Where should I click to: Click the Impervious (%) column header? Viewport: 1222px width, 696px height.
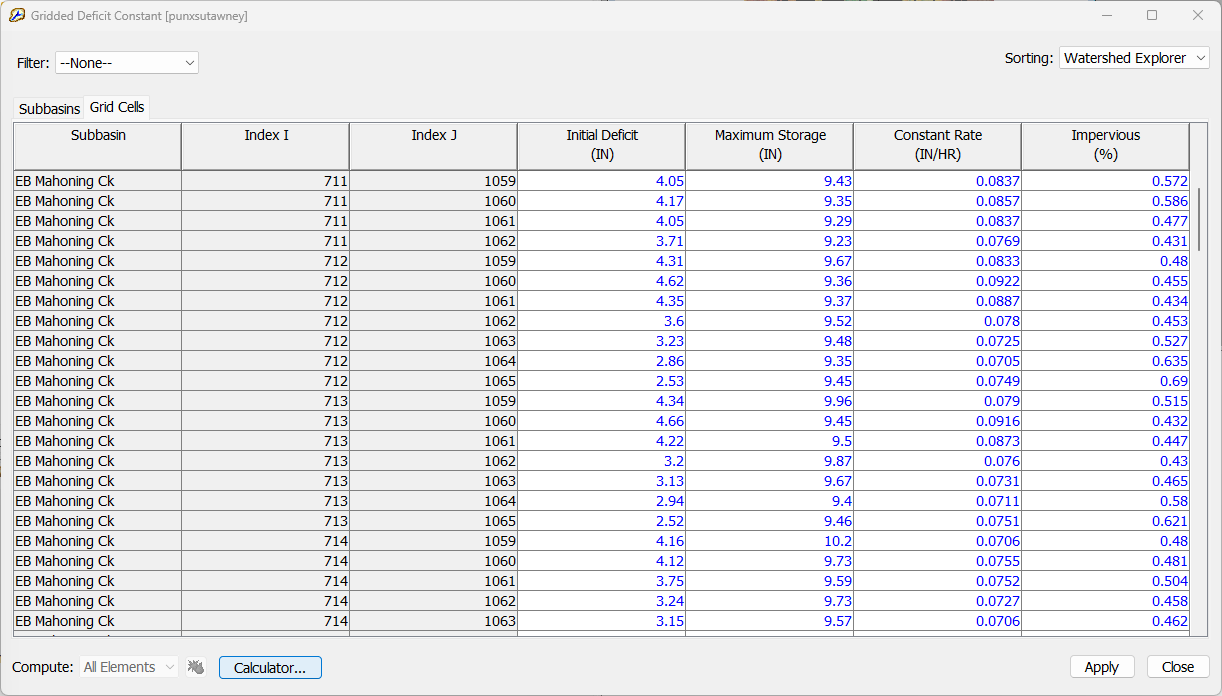1106,146
